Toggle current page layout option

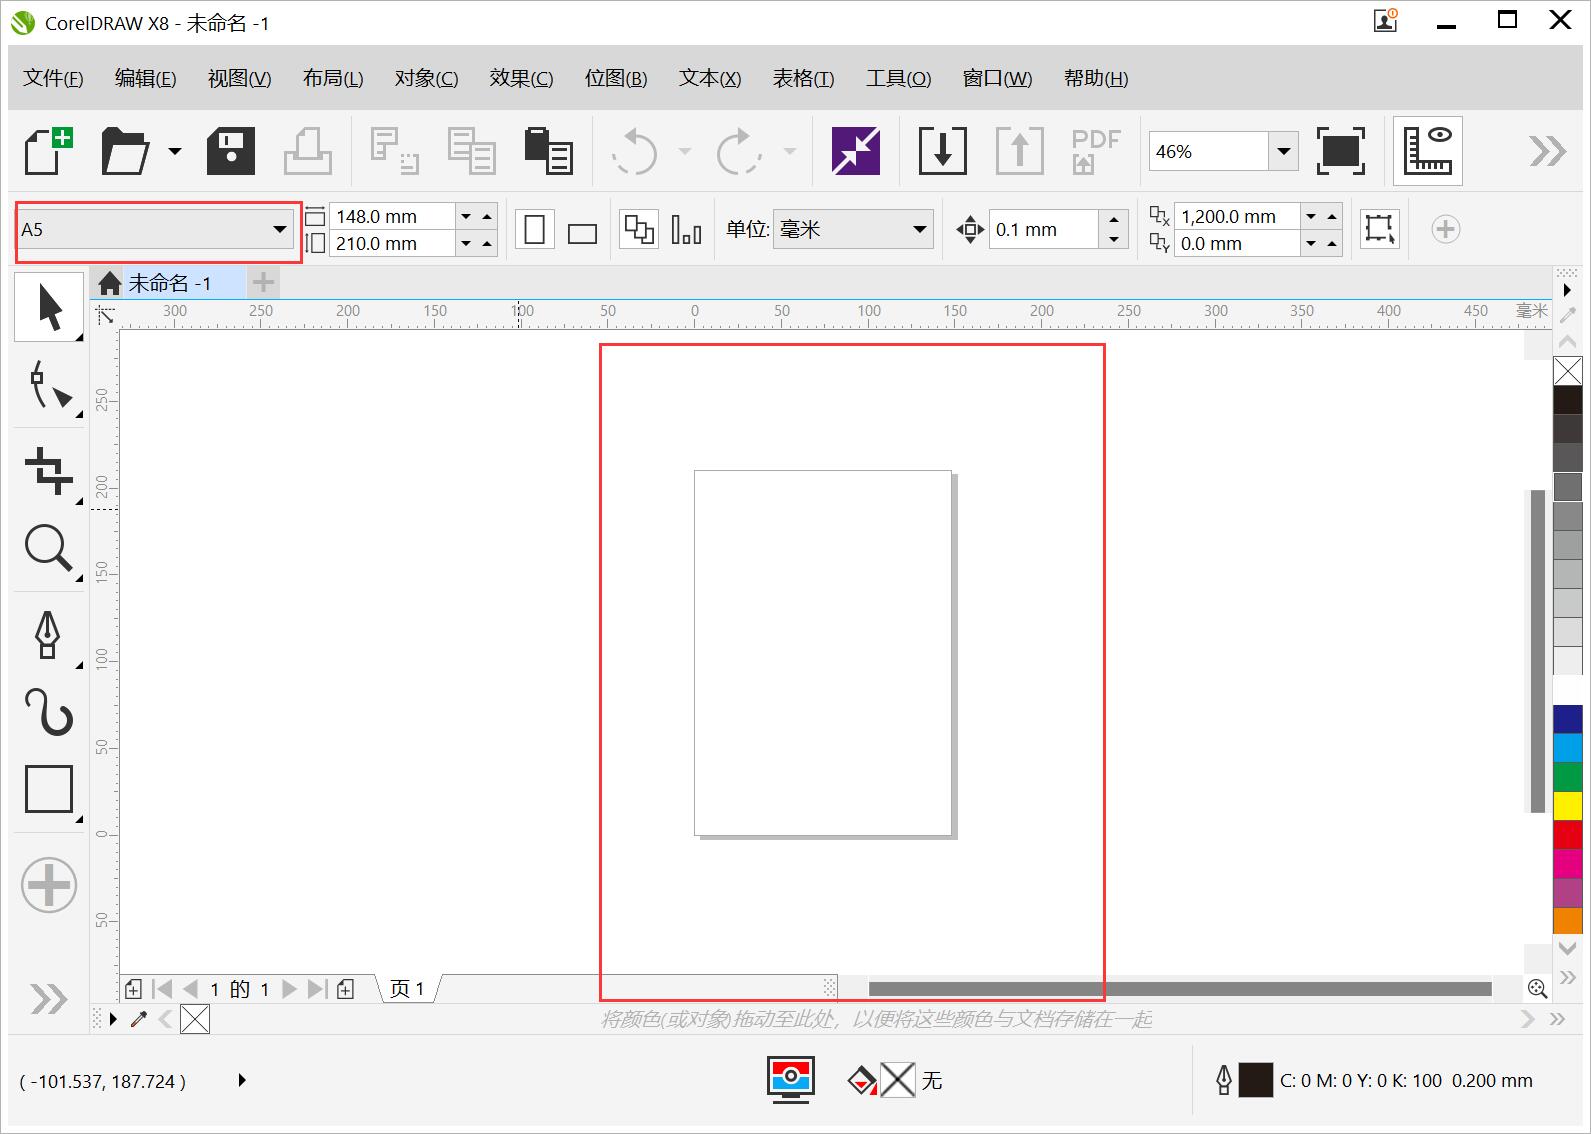[686, 230]
